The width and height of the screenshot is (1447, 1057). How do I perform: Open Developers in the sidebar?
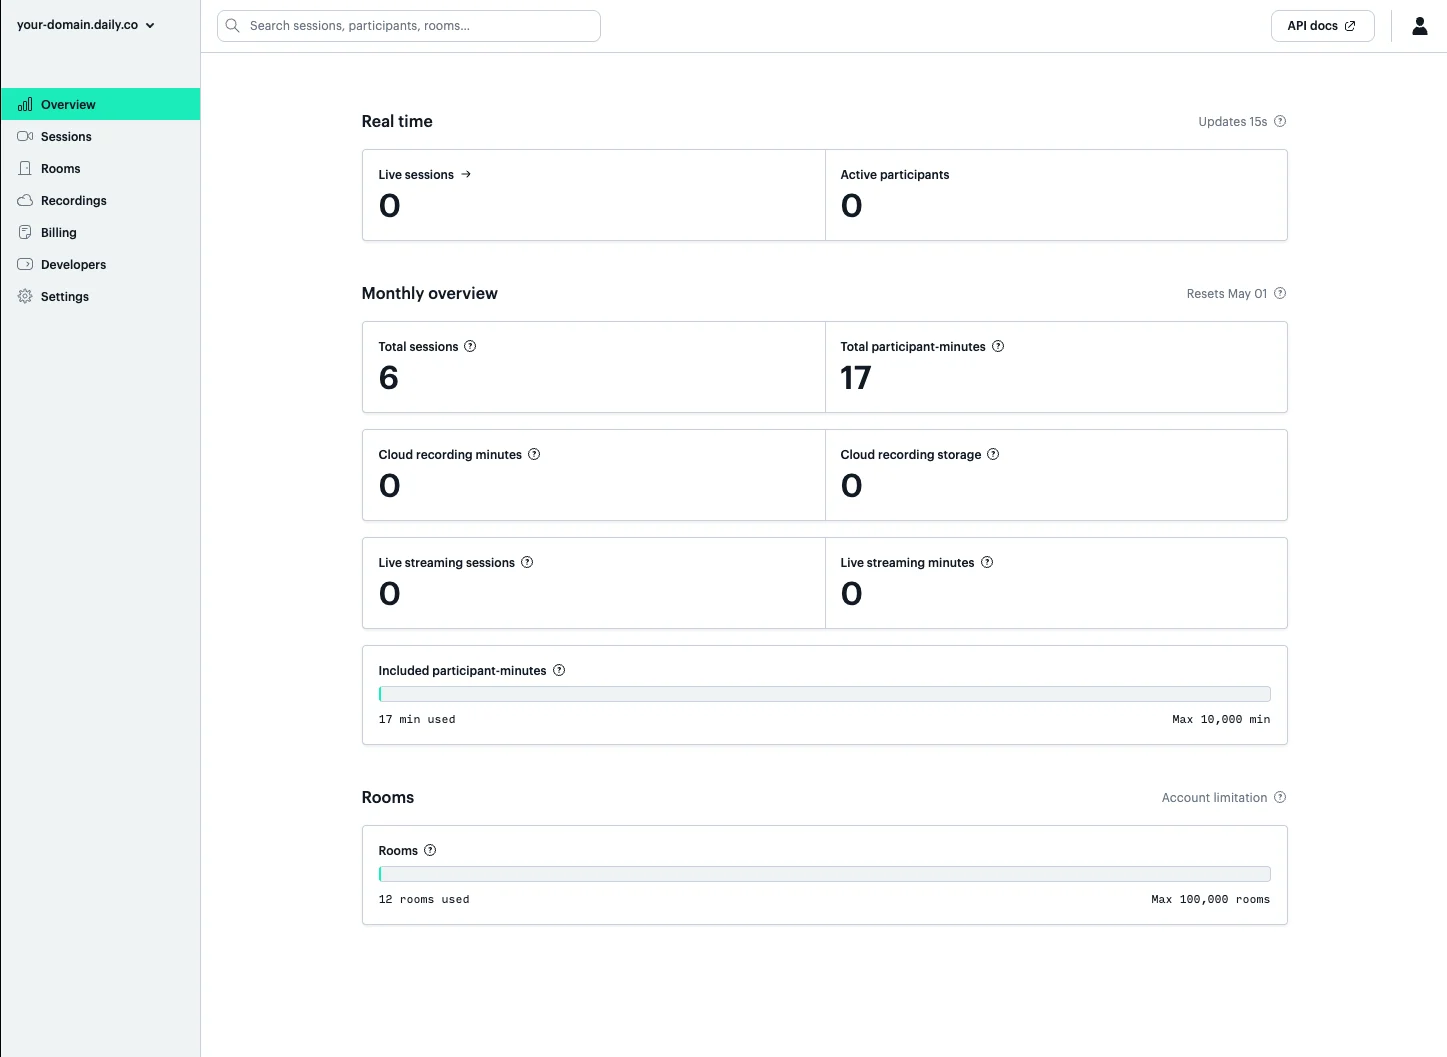coord(100,264)
